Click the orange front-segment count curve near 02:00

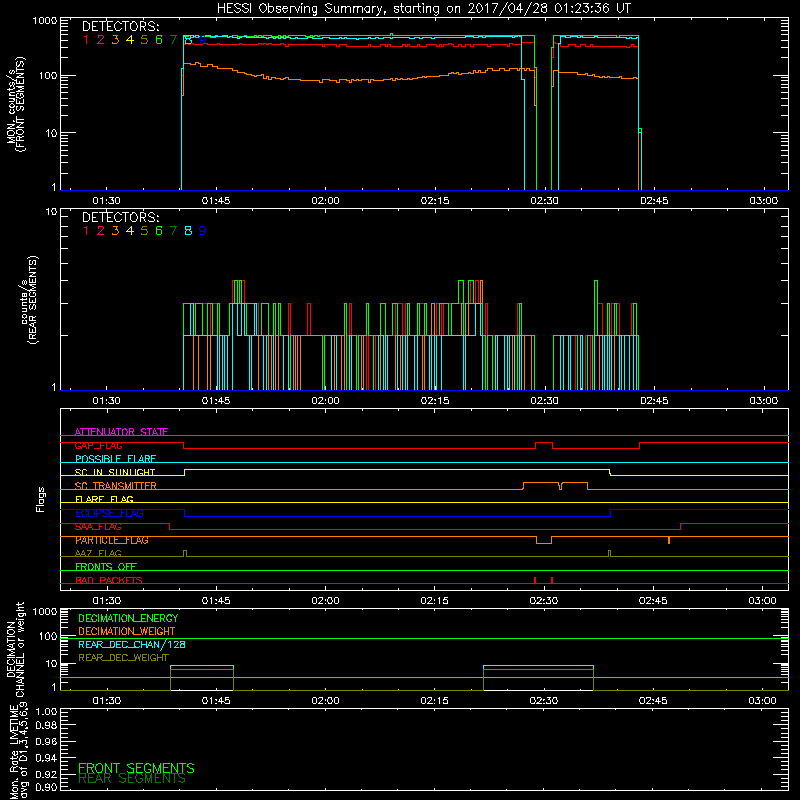[326, 81]
